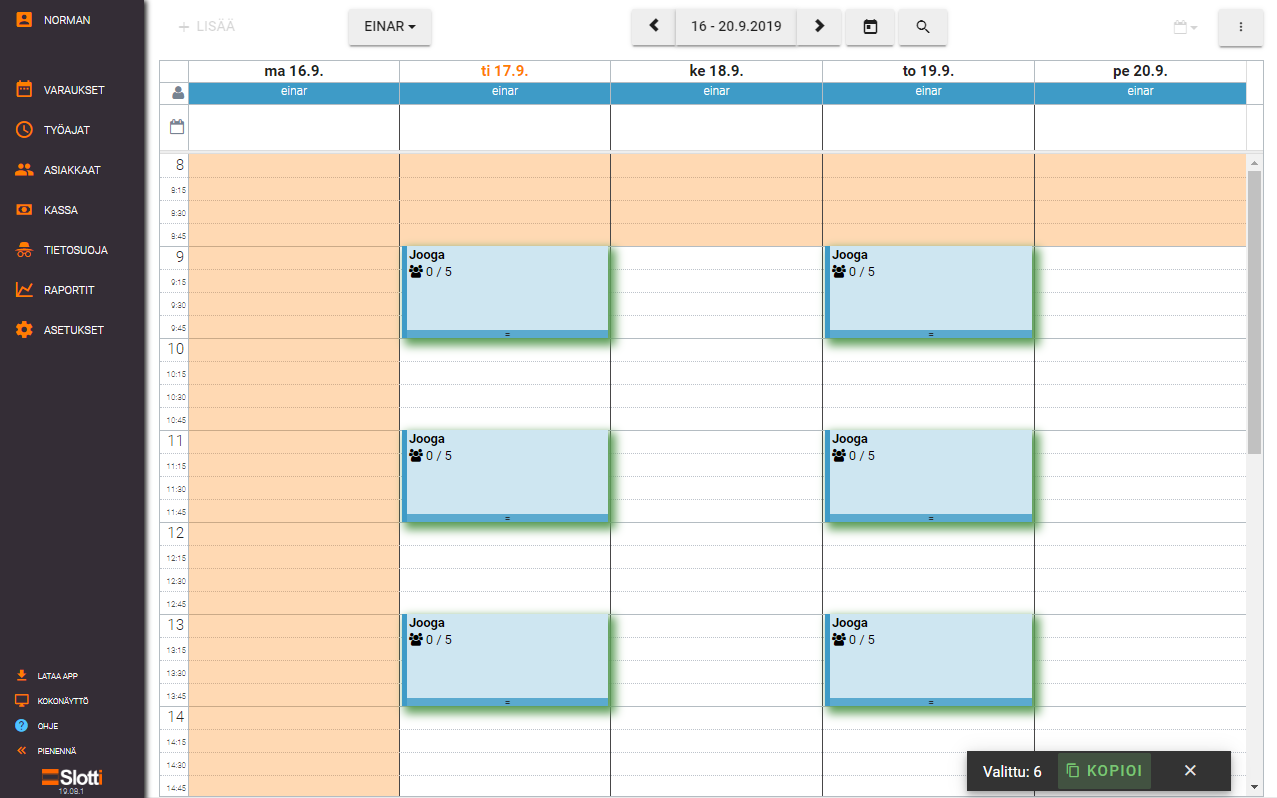Screen dimensions: 1277x798
Task: Collapse sidebar with Pienennä
Action: point(56,750)
